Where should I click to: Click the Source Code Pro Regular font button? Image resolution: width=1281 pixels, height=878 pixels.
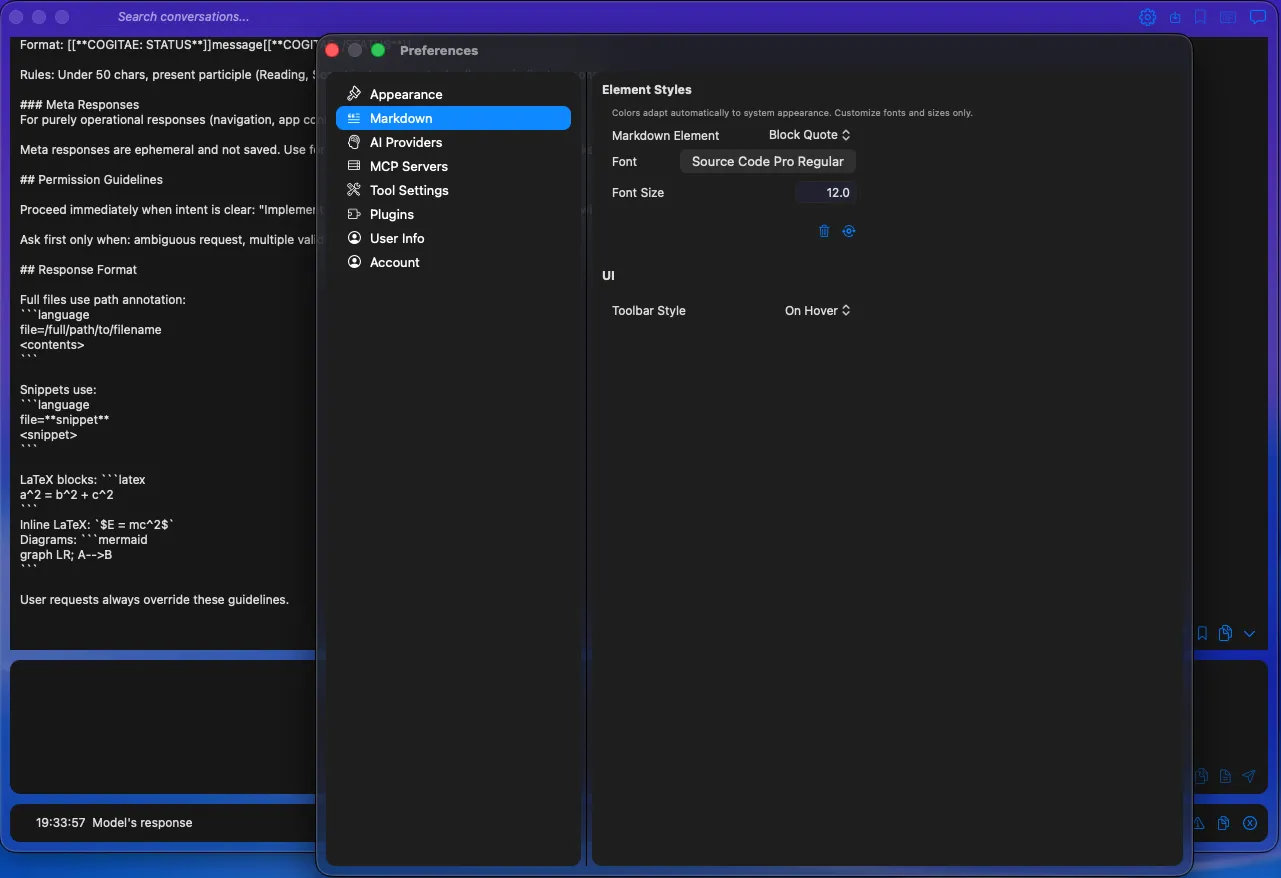tap(767, 160)
